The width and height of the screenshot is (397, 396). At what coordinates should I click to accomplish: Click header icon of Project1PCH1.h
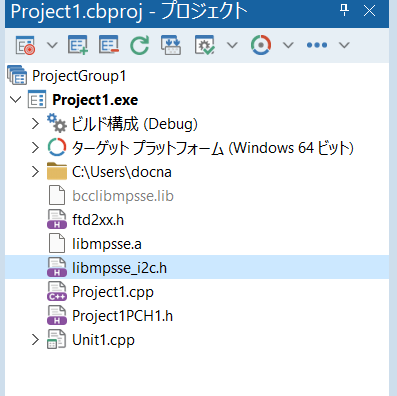click(57, 315)
